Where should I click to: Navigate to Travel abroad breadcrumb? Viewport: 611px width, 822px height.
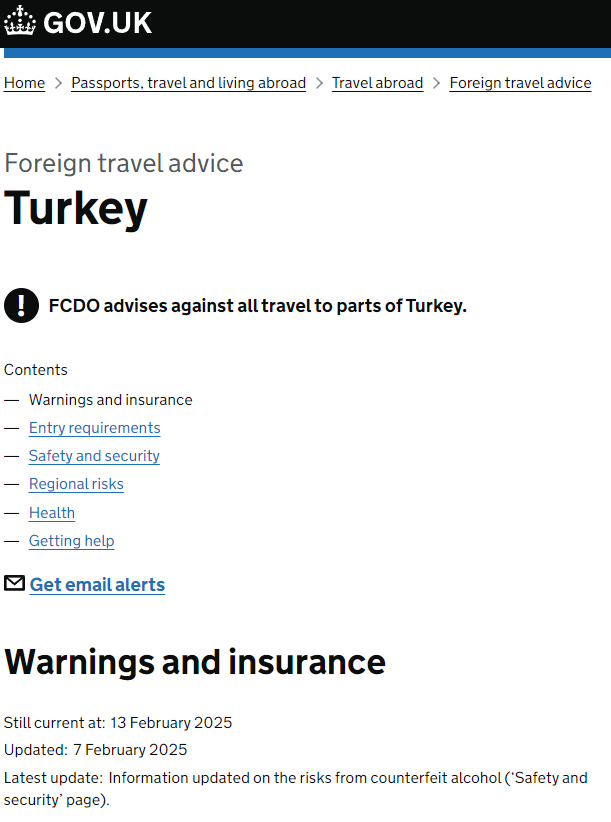[377, 83]
